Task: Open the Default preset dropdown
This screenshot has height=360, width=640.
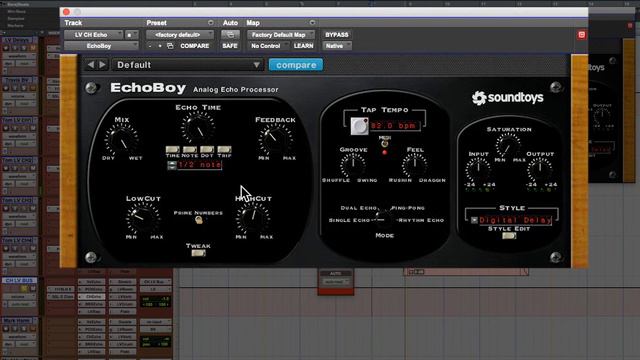Action: [x=188, y=65]
